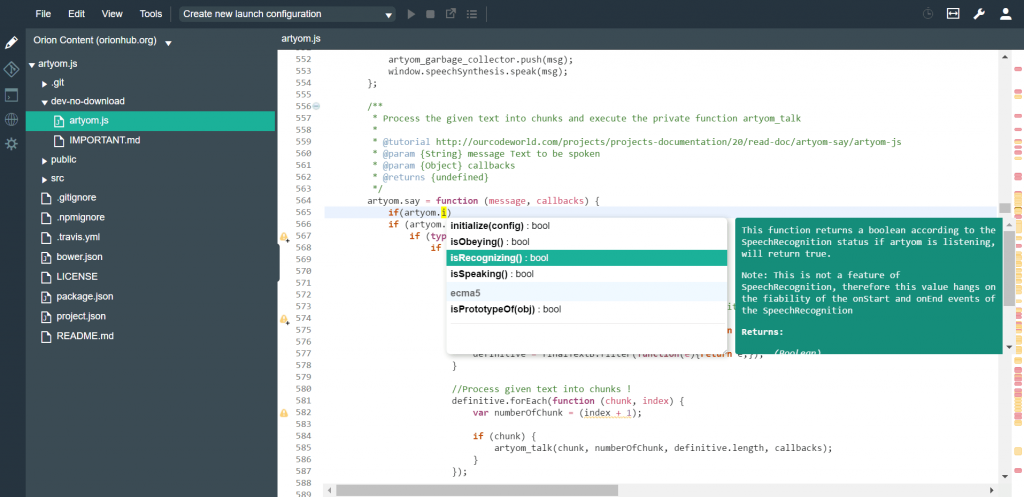Click the Stop square button in toolbar
Image resolution: width=1024 pixels, height=497 pixels.
pyautogui.click(x=430, y=14)
